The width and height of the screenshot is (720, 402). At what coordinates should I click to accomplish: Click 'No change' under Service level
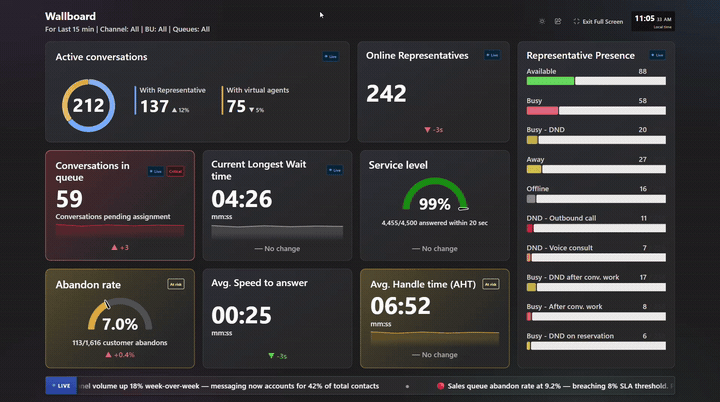pos(434,249)
